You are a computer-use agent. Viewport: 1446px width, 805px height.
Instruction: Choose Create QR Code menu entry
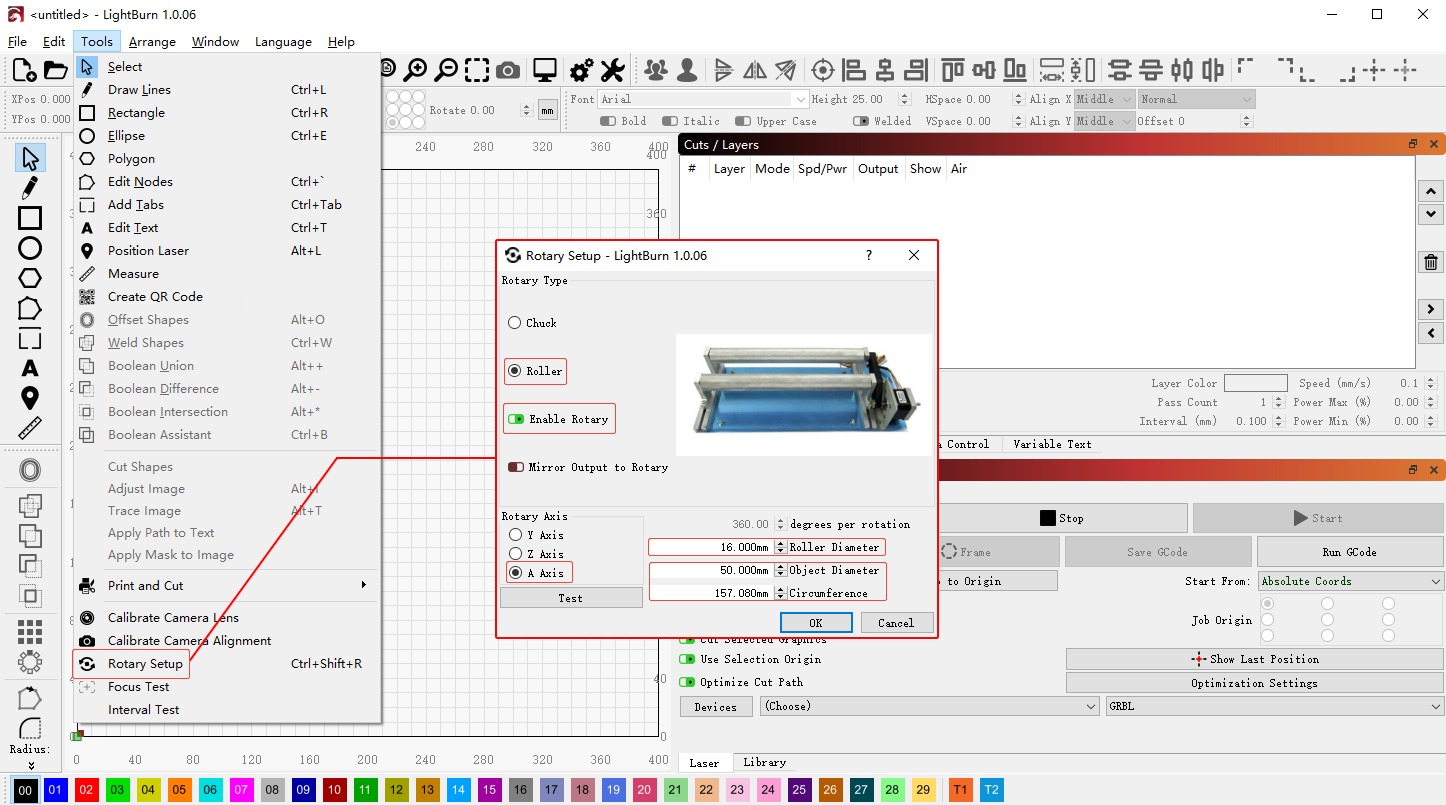[227, 296]
